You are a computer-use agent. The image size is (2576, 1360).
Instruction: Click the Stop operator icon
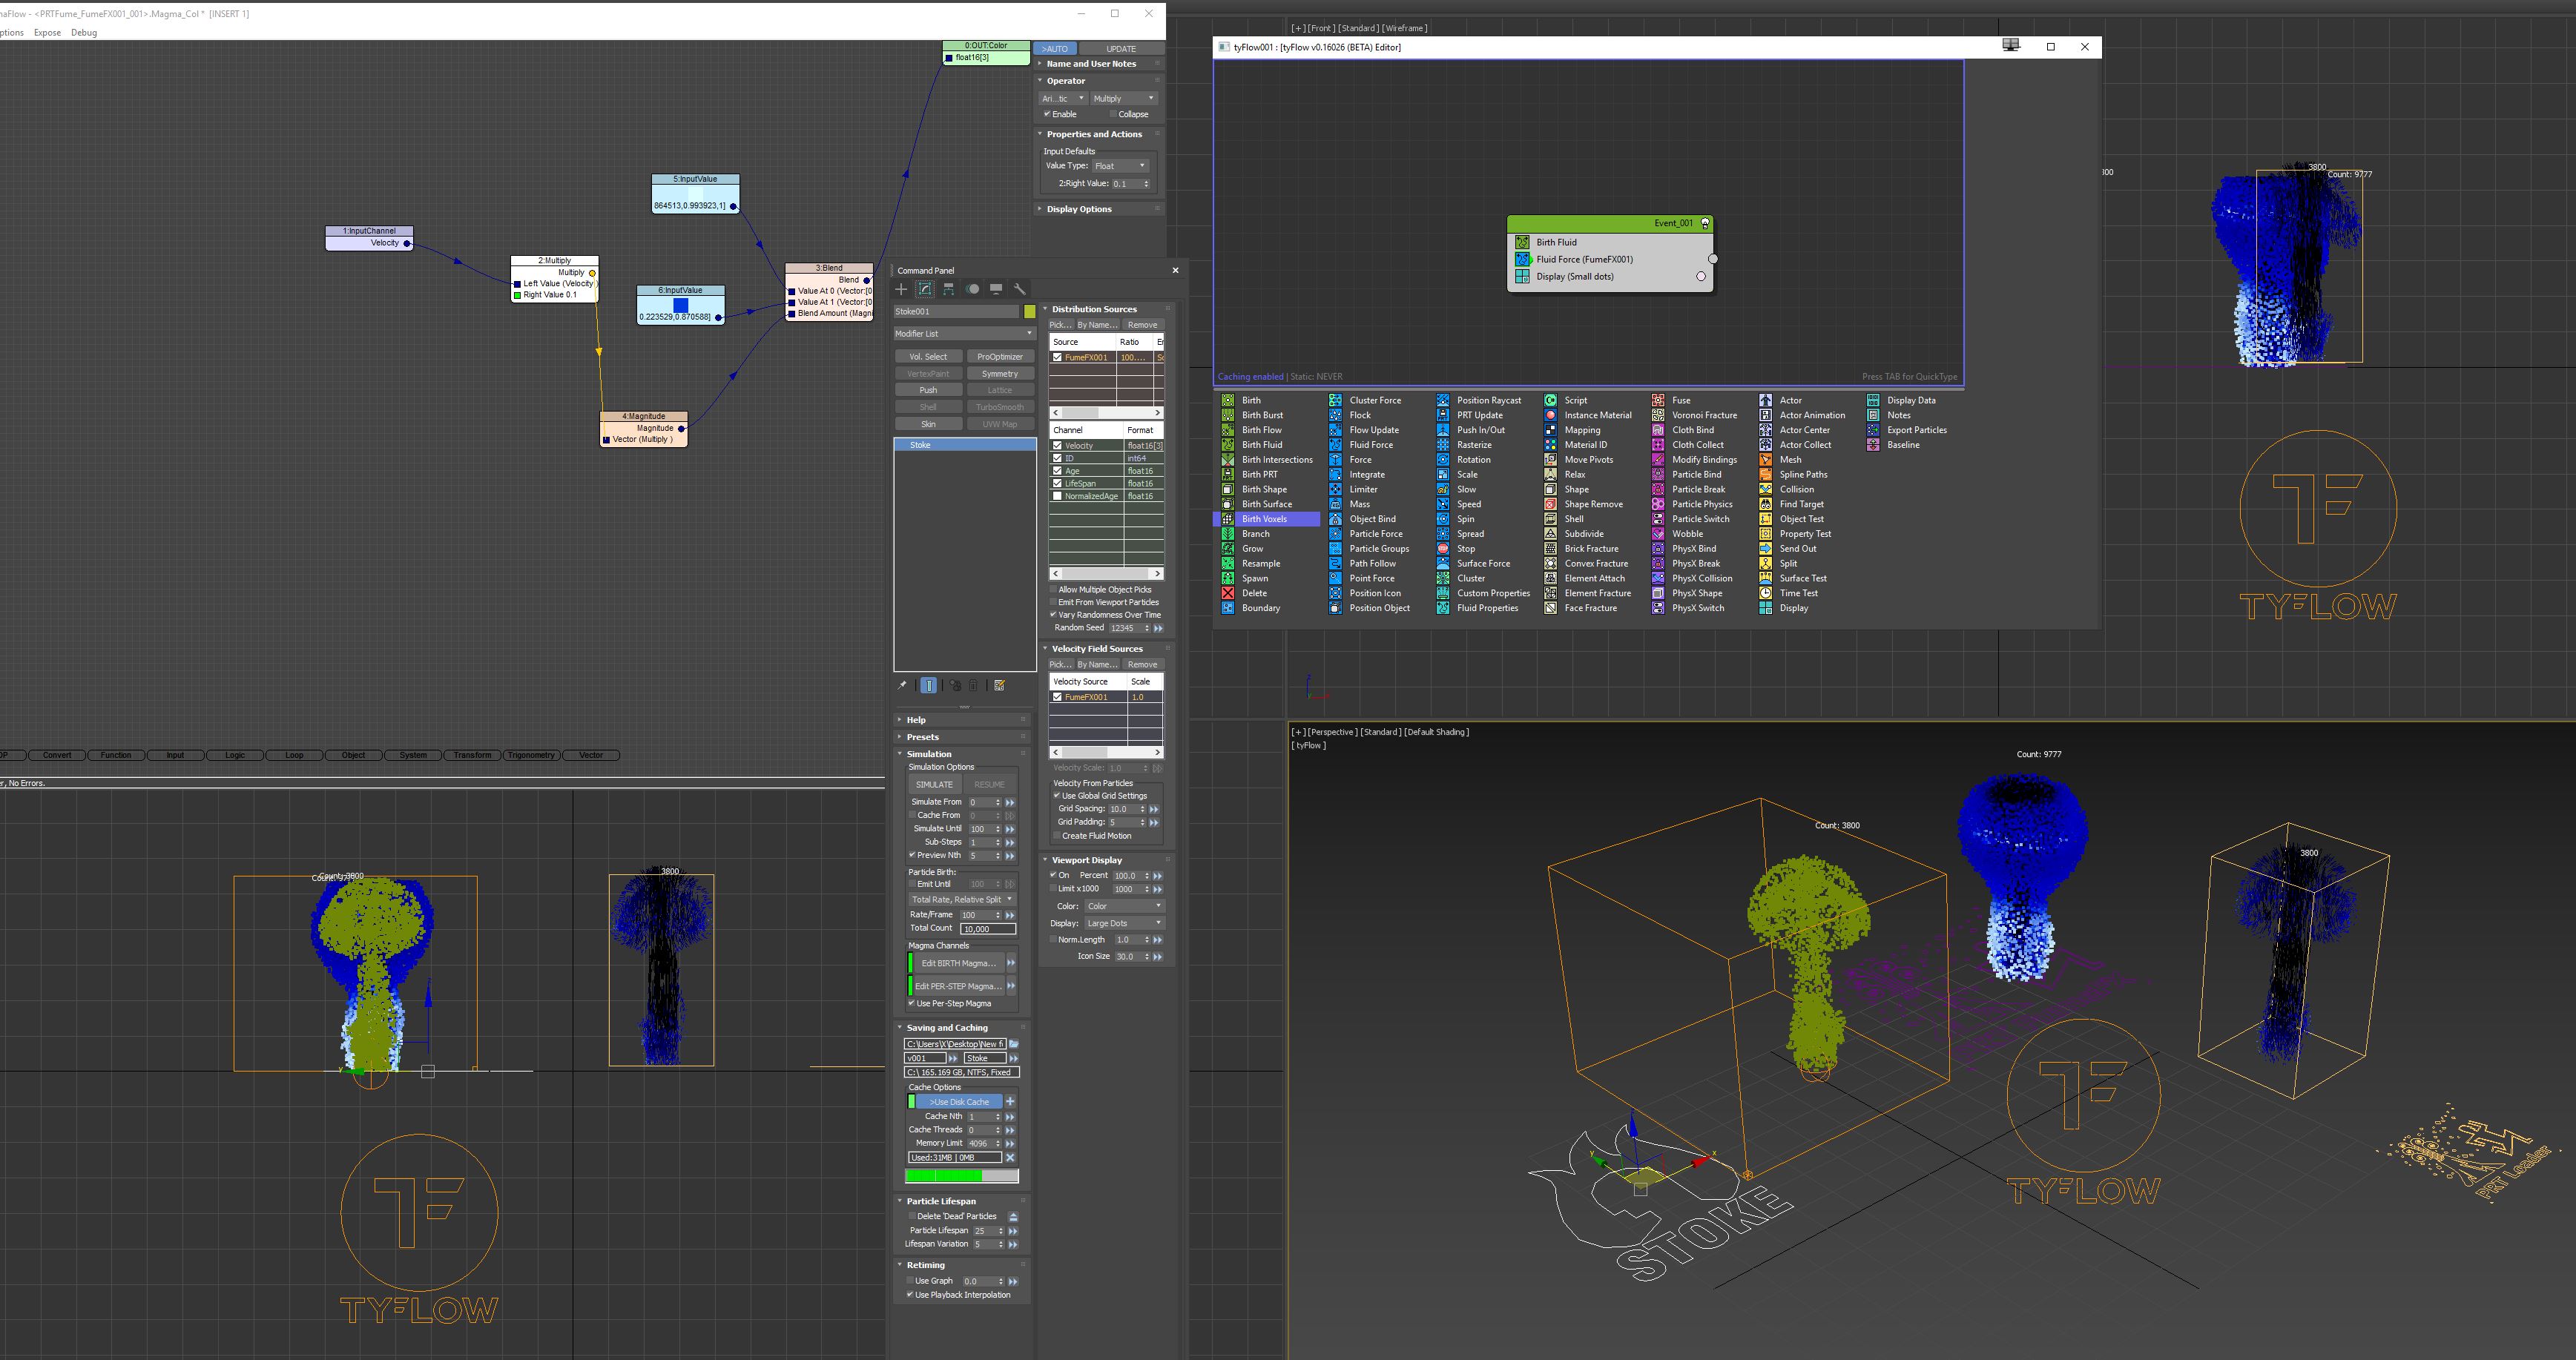(x=1443, y=548)
